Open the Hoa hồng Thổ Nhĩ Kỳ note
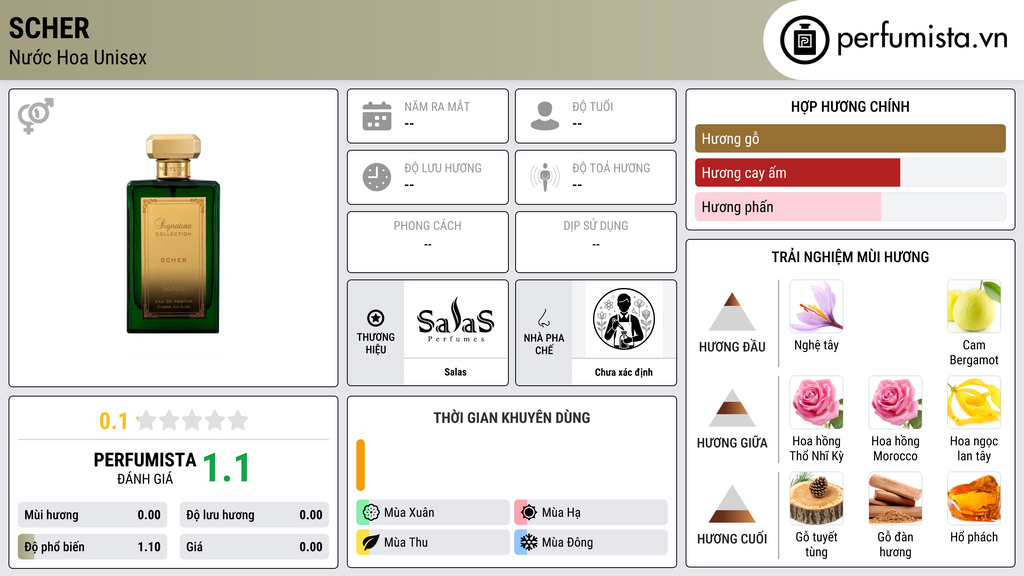The height and width of the screenshot is (576, 1024). (816, 402)
